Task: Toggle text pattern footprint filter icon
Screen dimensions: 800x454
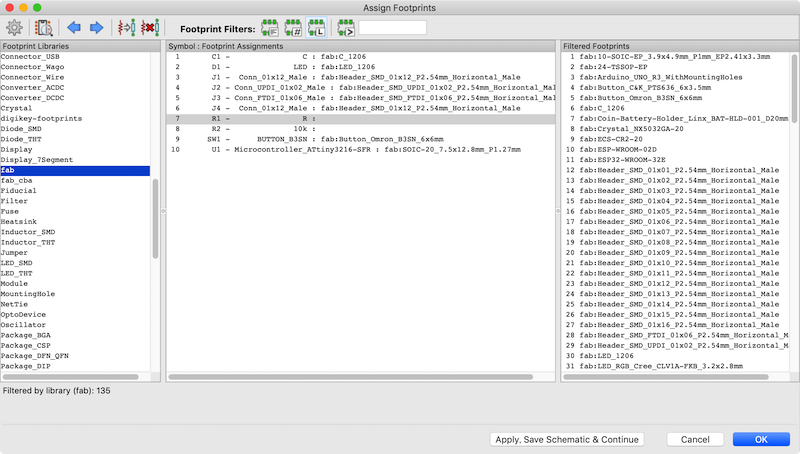Action: [x=346, y=28]
